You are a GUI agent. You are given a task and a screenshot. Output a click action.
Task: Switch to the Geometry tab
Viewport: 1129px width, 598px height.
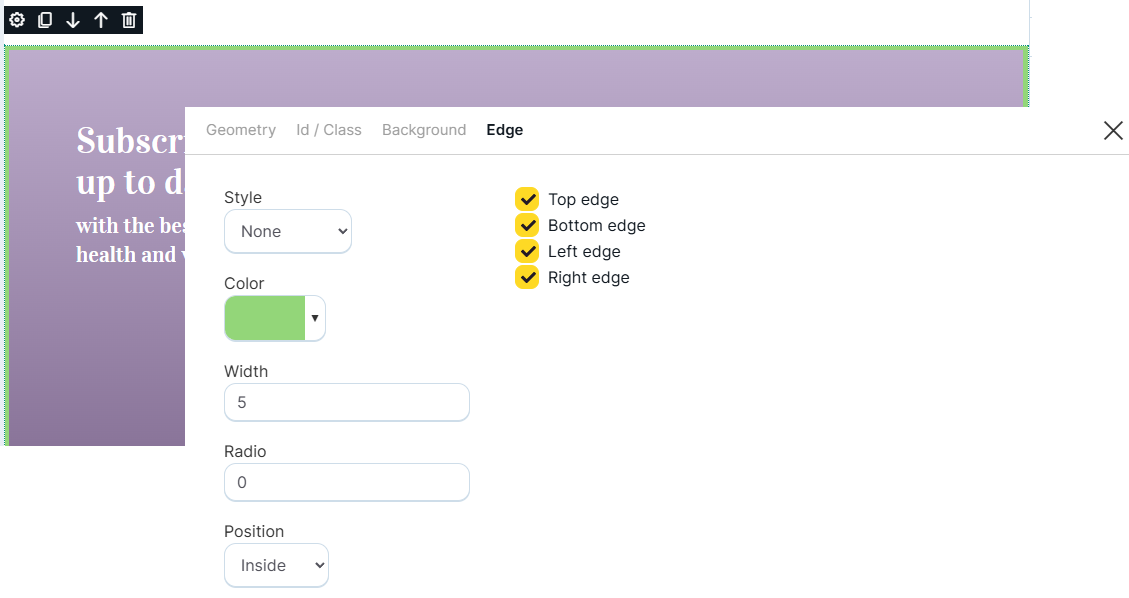[x=241, y=130]
